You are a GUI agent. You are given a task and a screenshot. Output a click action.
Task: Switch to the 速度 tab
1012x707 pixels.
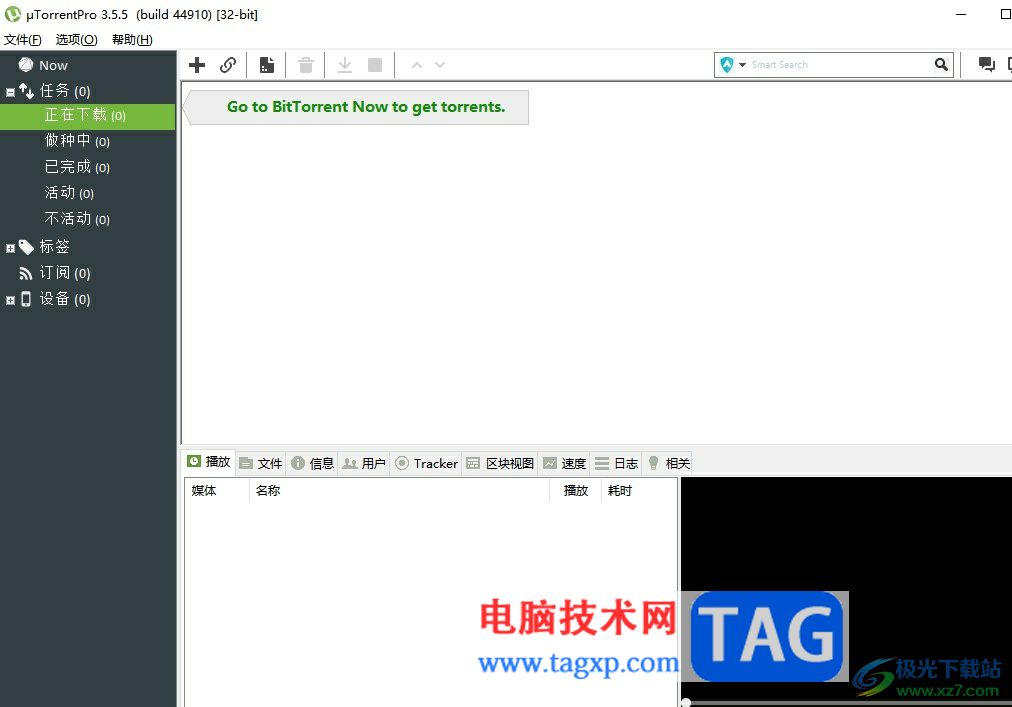click(x=565, y=463)
